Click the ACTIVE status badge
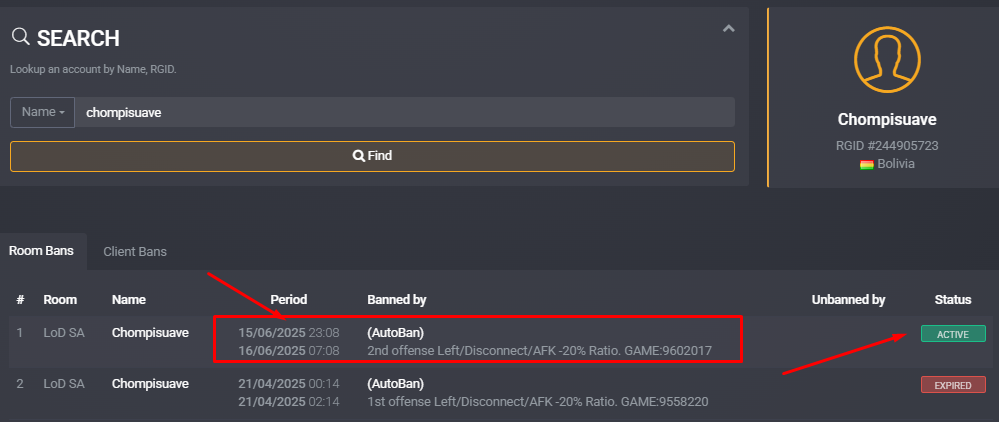This screenshot has height=422, width=999. [952, 333]
